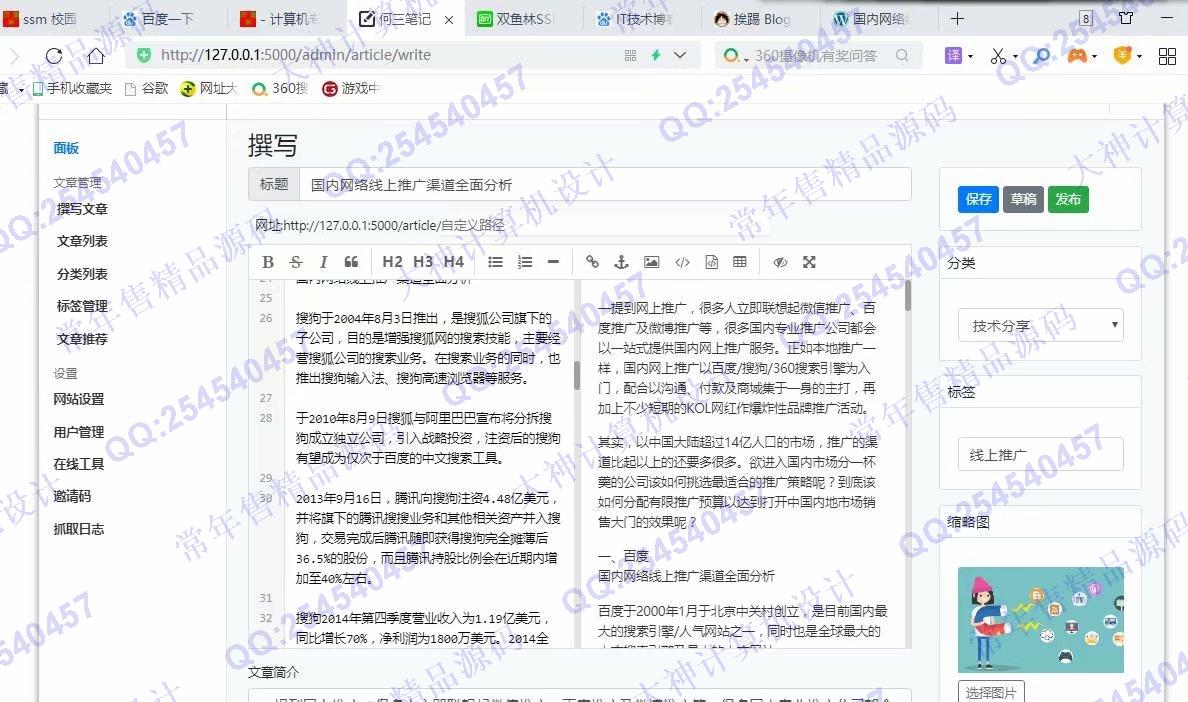The height and width of the screenshot is (702, 1188).
Task: Apply the H2 heading style
Action: click(x=392, y=262)
